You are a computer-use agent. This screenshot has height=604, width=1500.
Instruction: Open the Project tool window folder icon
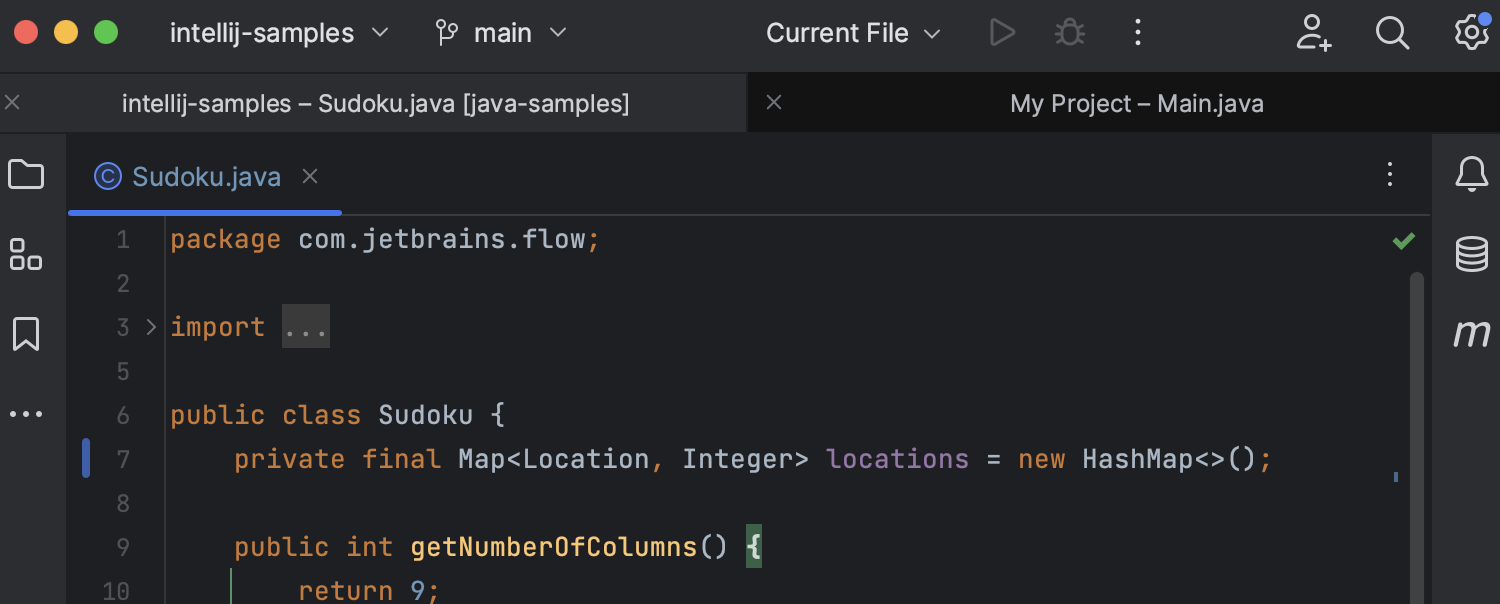[26, 175]
